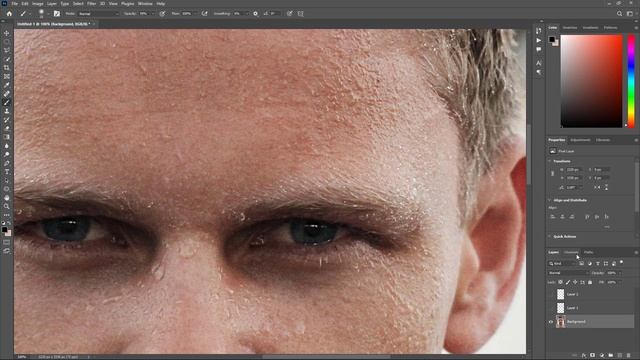Open the Filter menu

click(91, 4)
